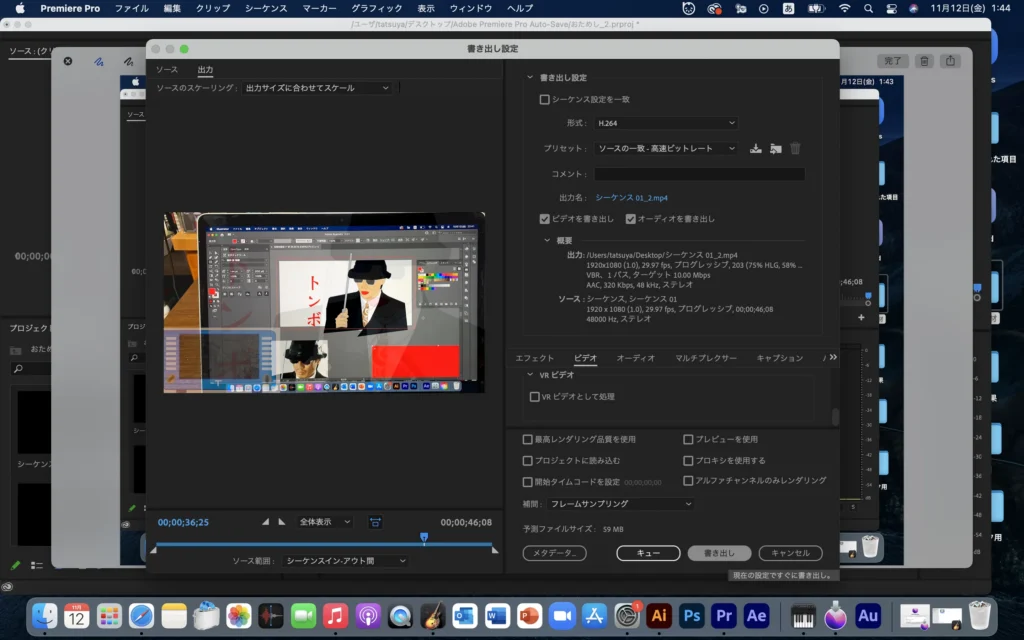1024x640 pixels.
Task: Switch to the ソース tab
Action: (167, 70)
